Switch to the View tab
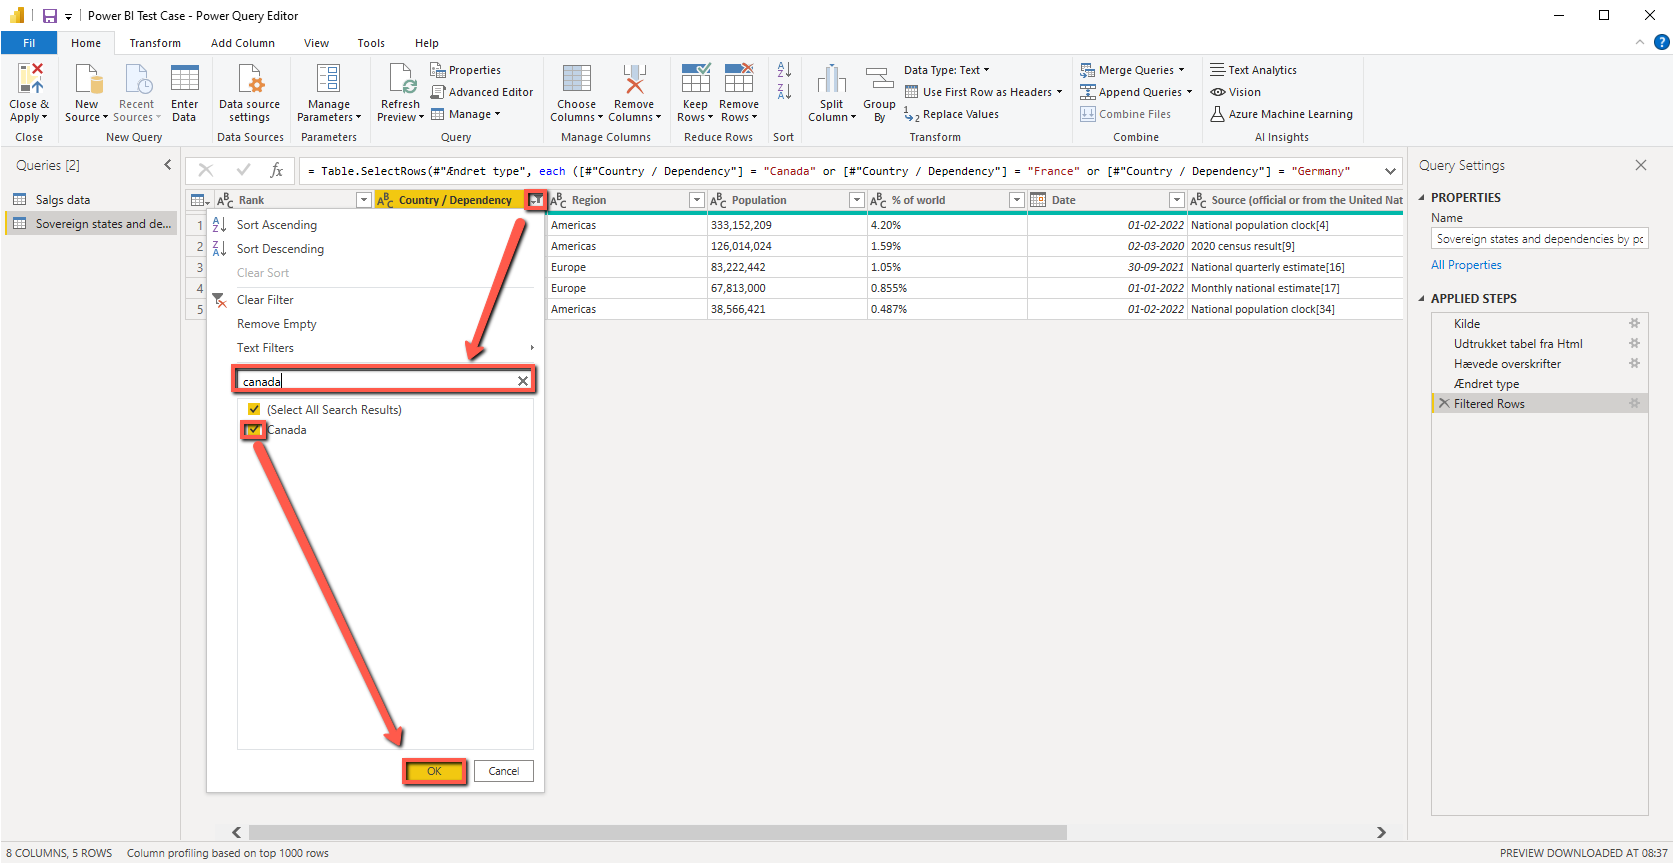This screenshot has height=864, width=1674. (x=317, y=43)
